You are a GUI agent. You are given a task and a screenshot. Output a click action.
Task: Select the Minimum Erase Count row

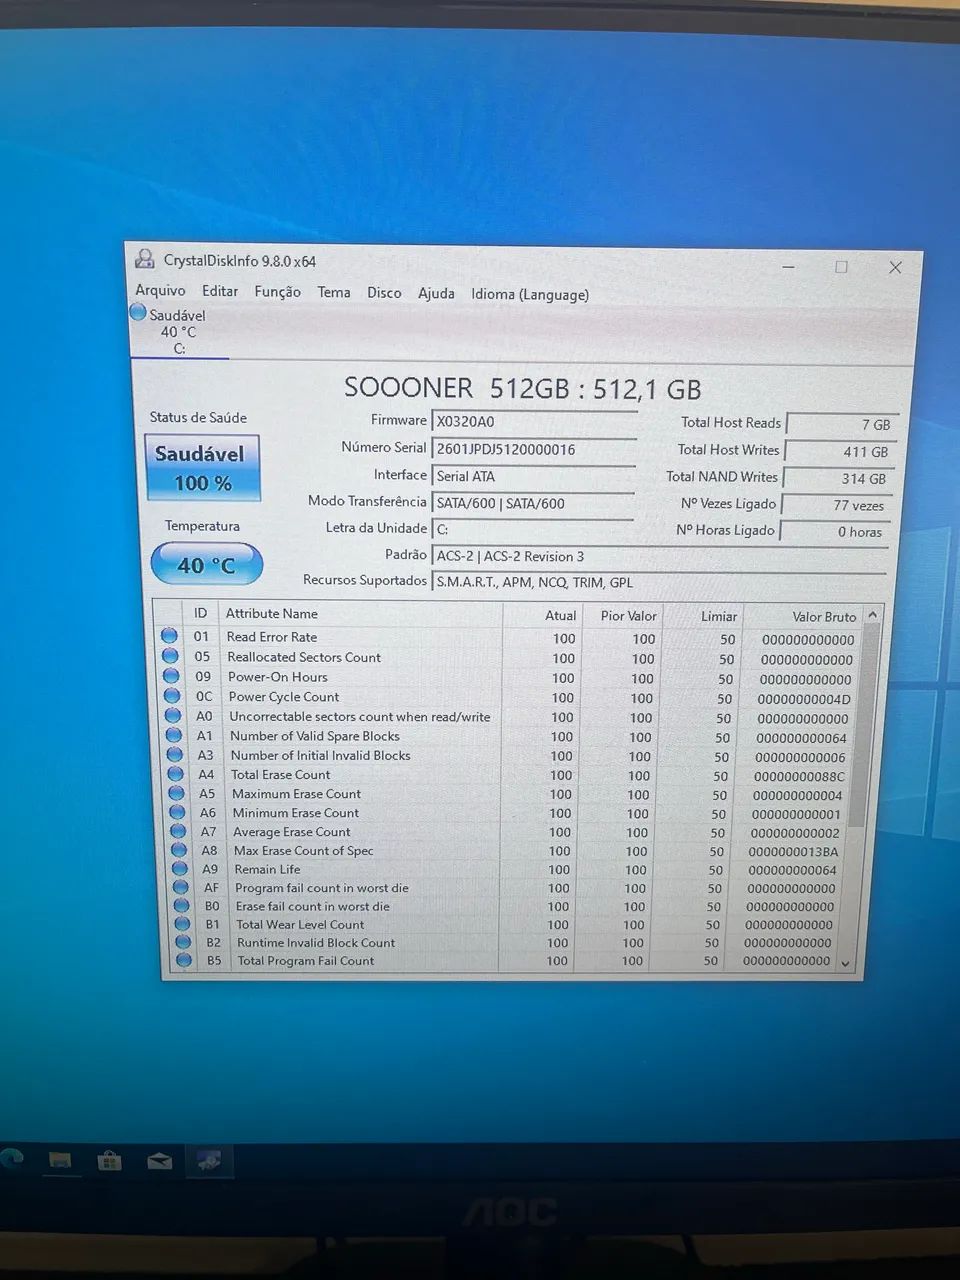click(506, 813)
